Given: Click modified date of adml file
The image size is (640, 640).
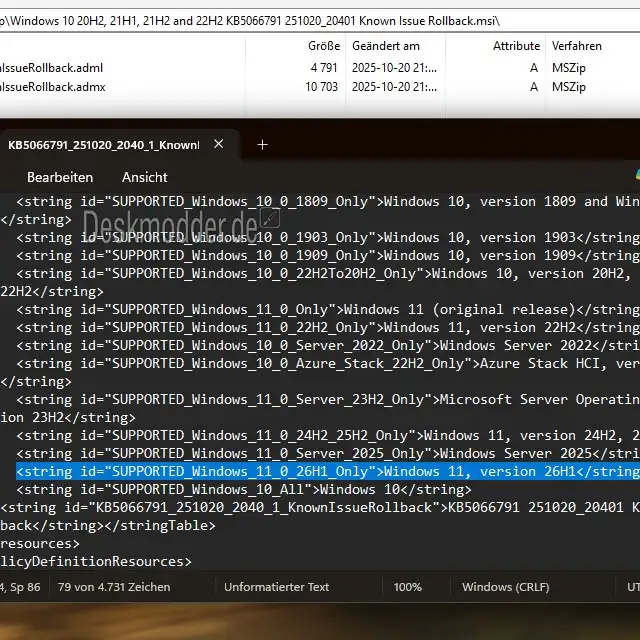Looking at the screenshot, I should coord(394,68).
